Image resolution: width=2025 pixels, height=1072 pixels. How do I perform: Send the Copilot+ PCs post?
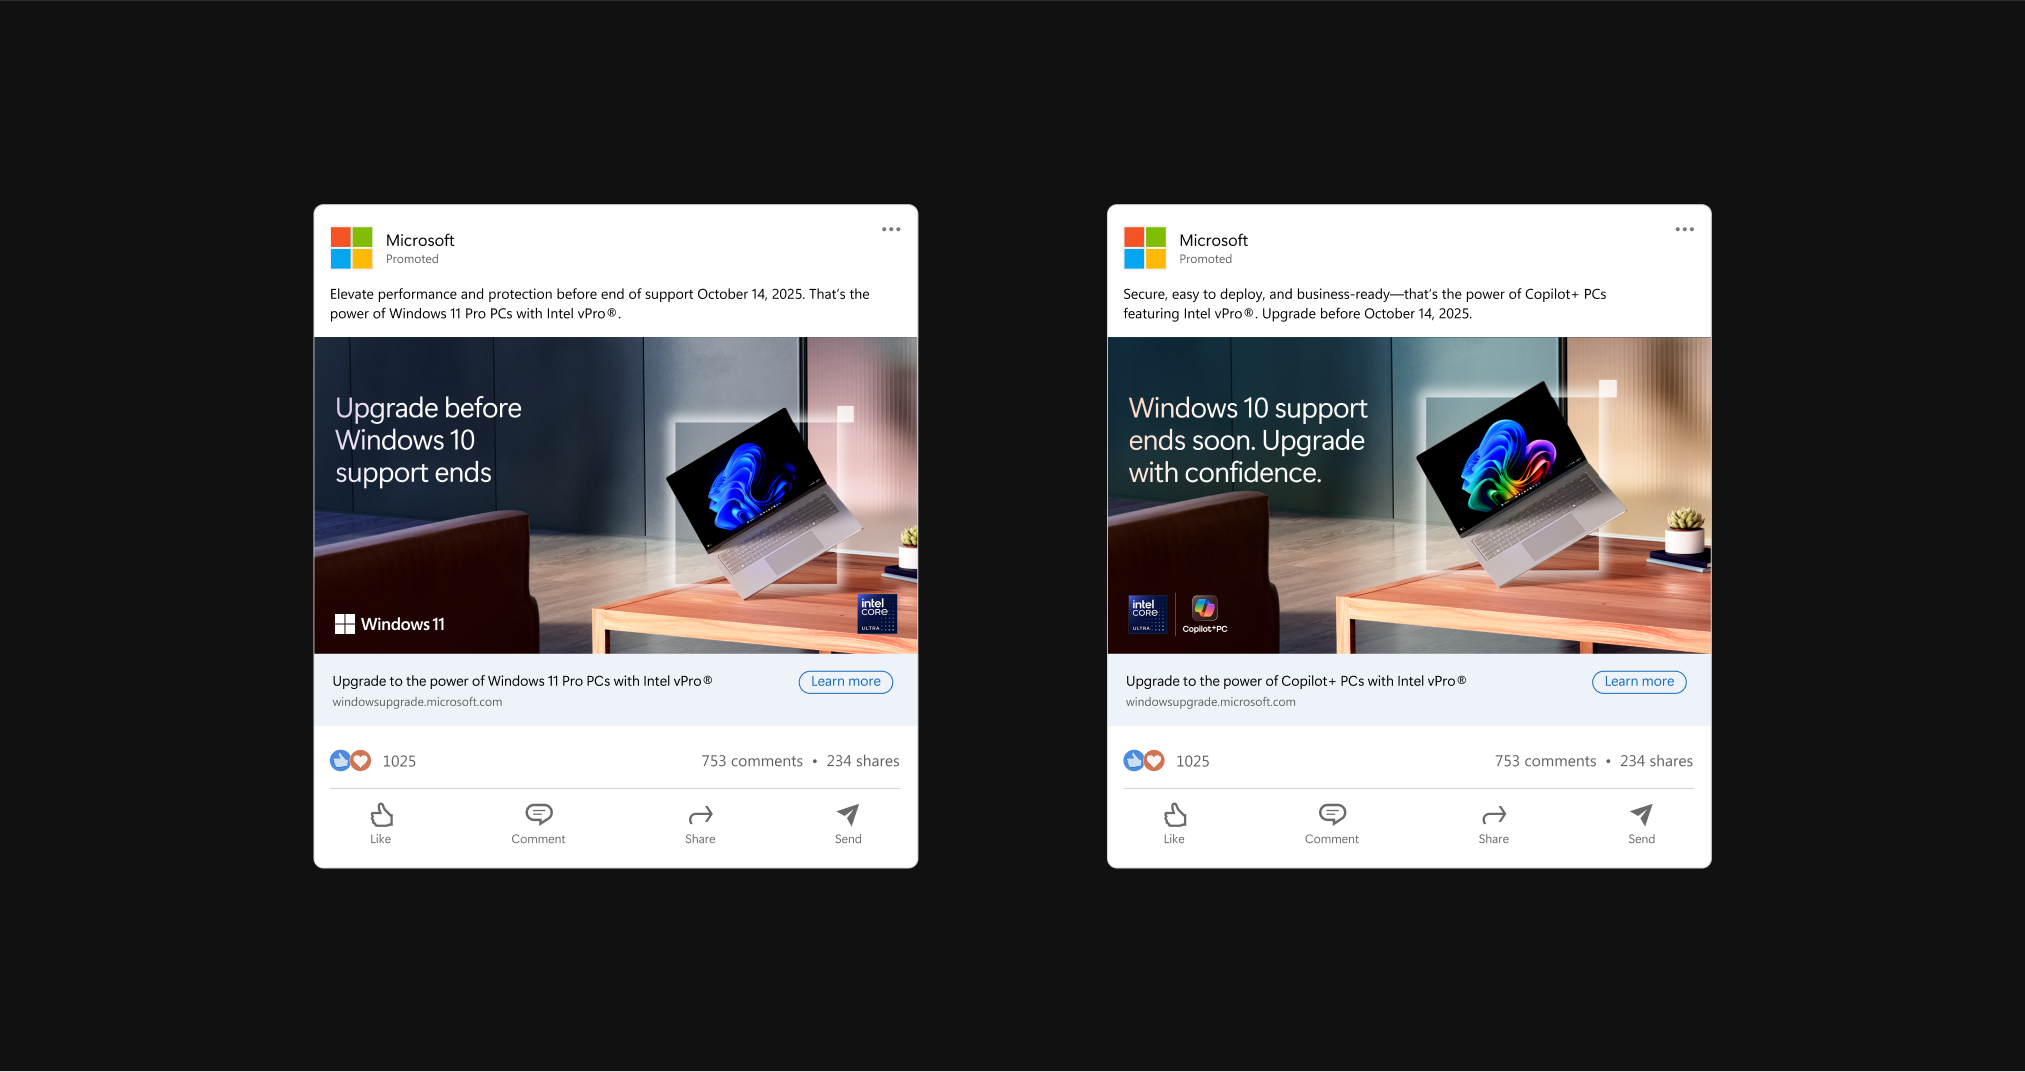(x=1641, y=824)
